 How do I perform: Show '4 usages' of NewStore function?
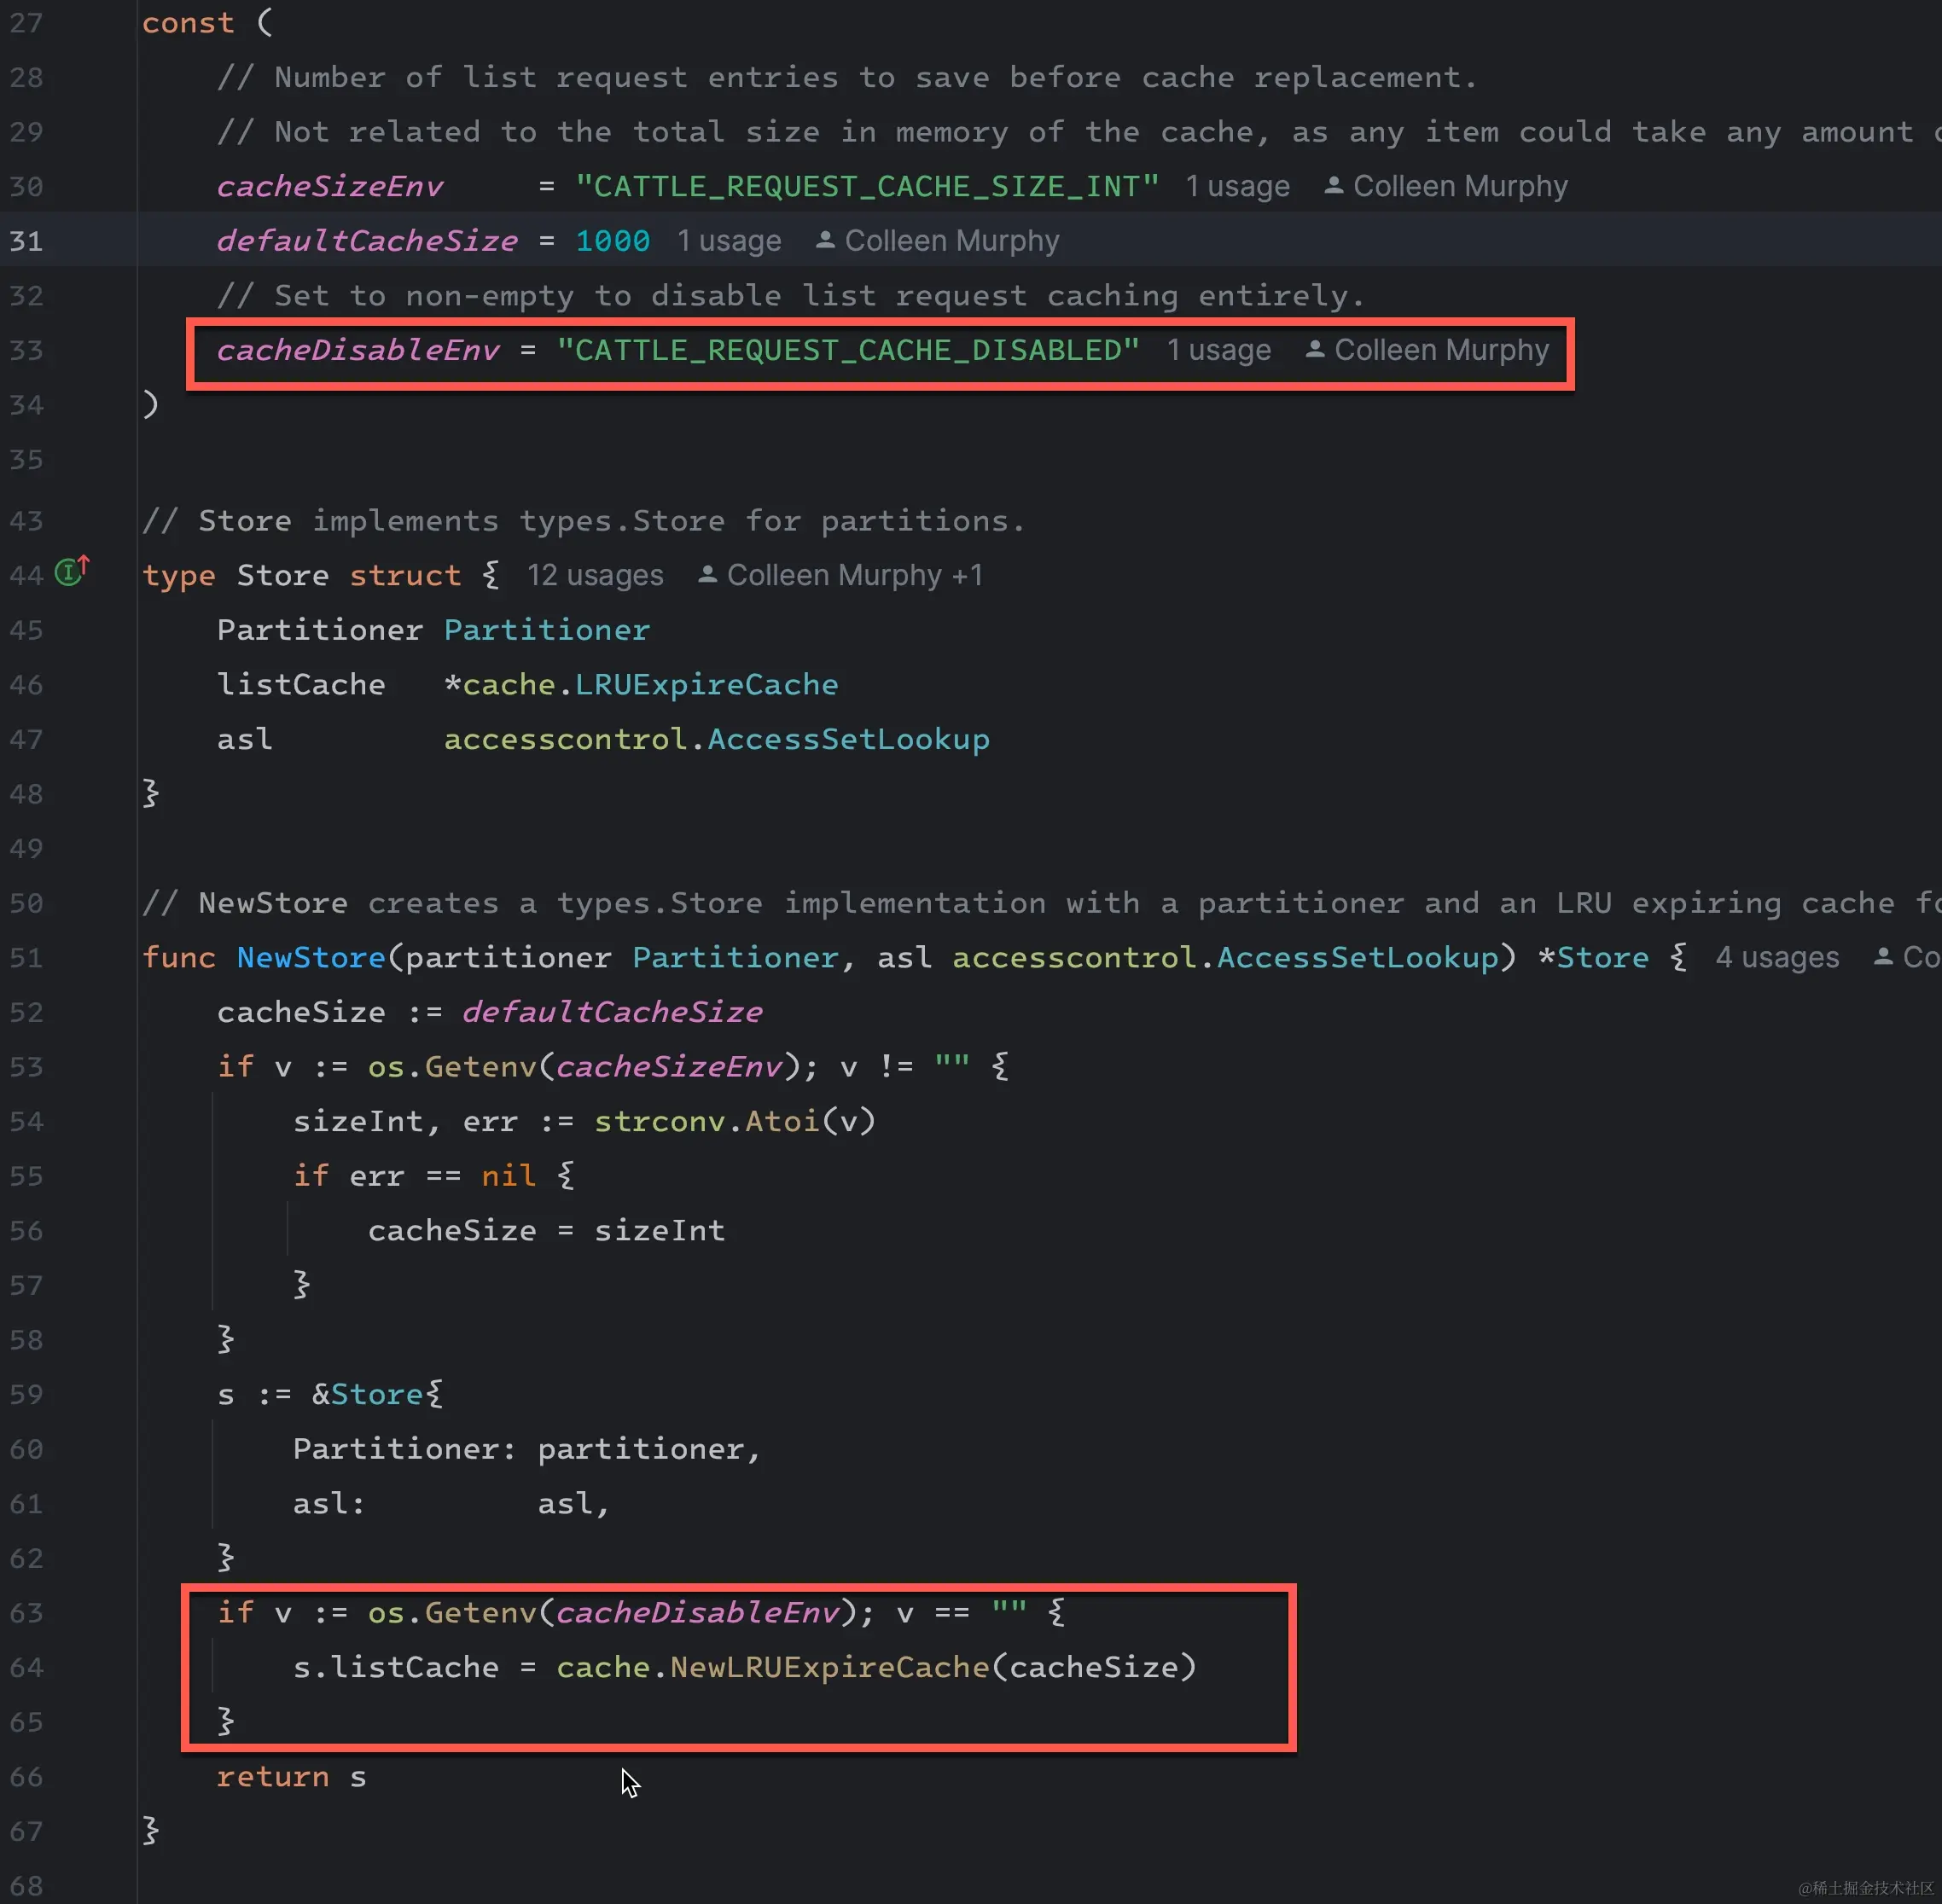(x=1777, y=957)
